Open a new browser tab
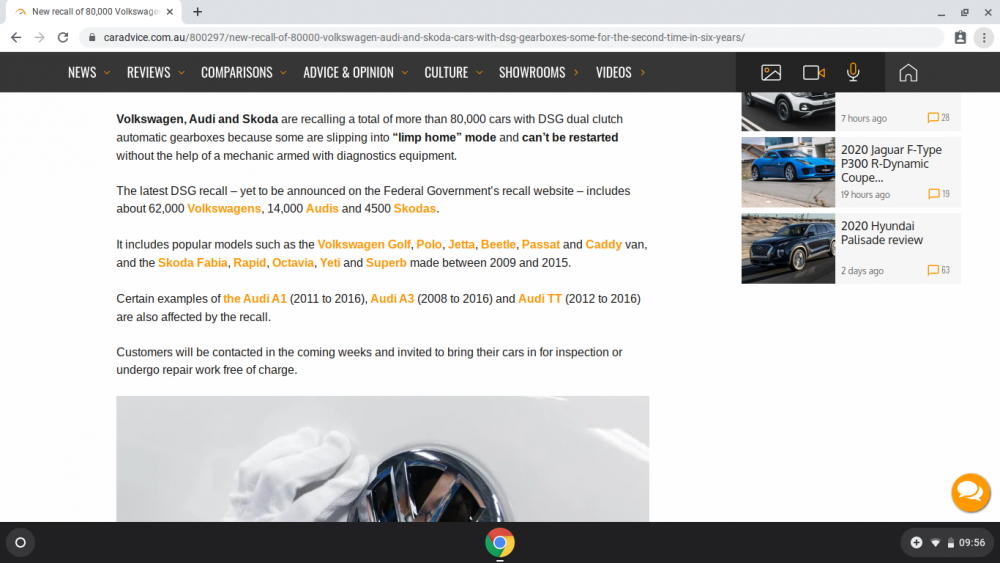Viewport: 1000px width, 563px height. click(198, 11)
